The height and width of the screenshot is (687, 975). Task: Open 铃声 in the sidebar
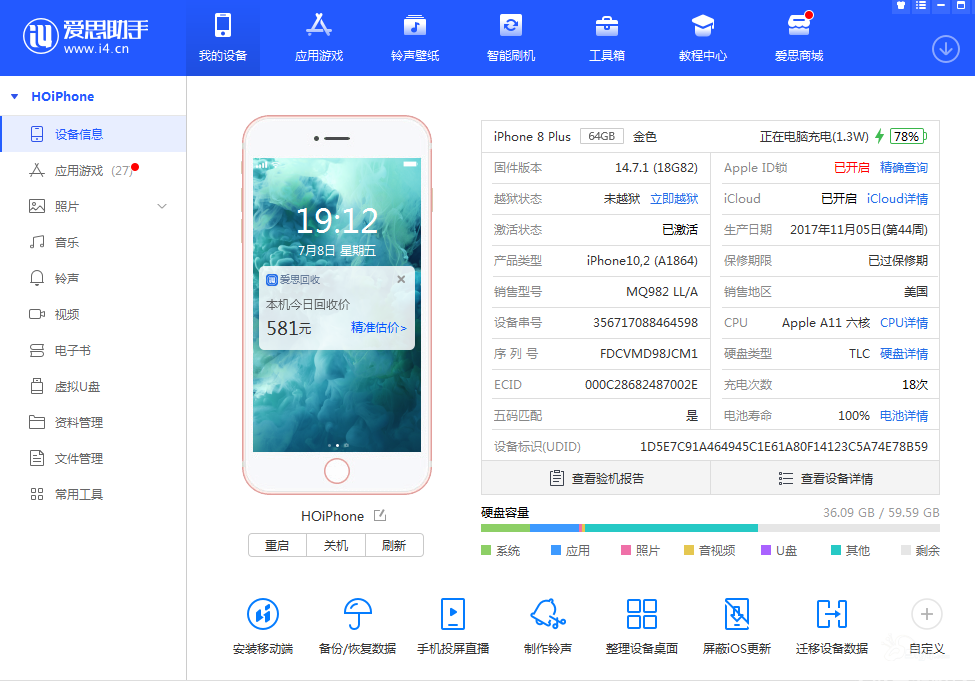(93, 278)
